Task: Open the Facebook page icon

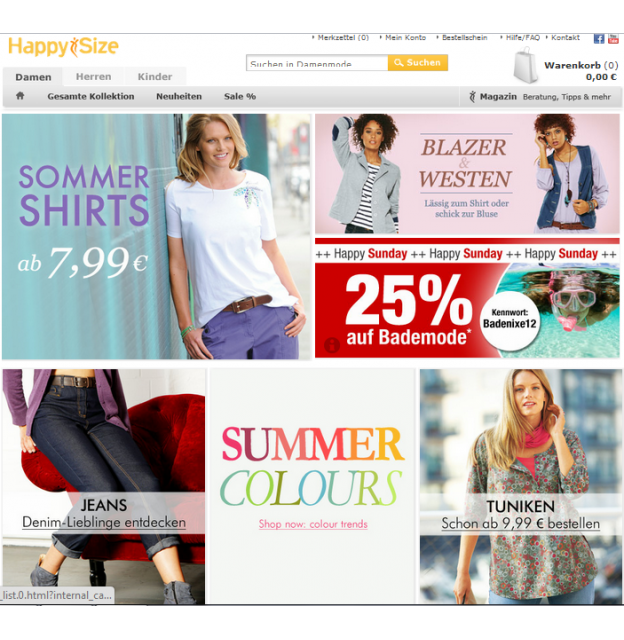Action: [599, 39]
